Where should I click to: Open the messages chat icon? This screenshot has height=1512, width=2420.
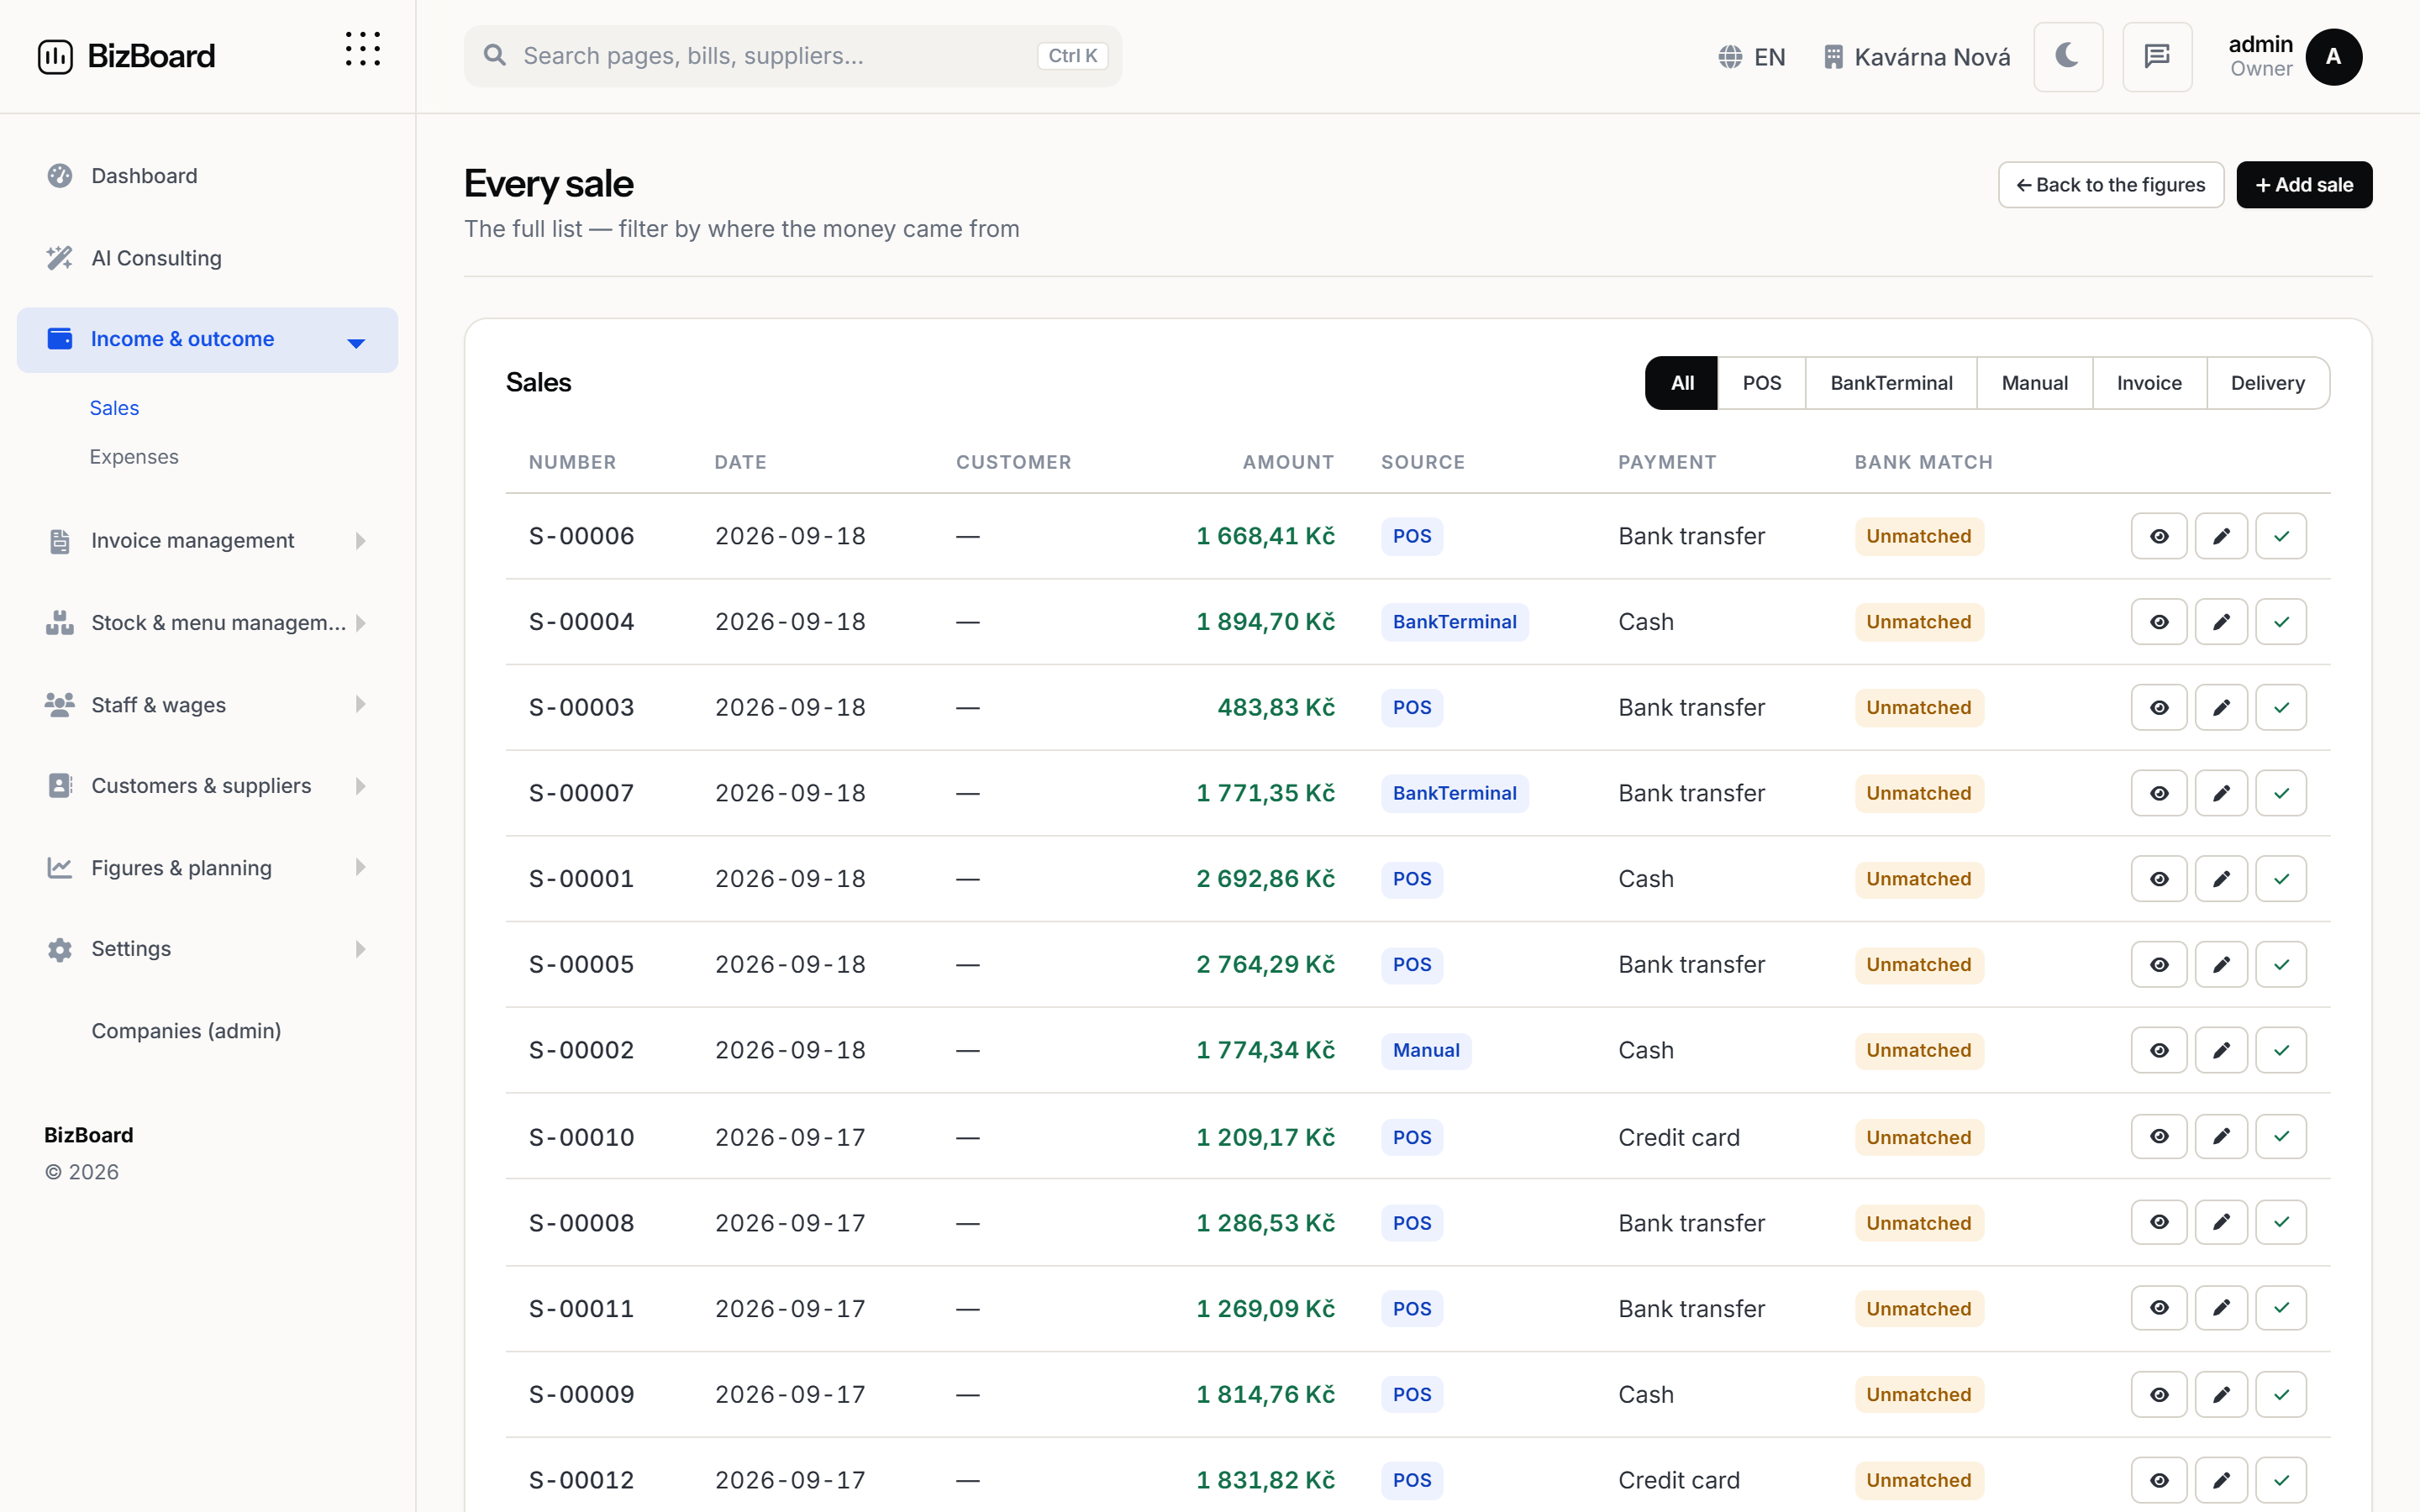tap(2157, 56)
